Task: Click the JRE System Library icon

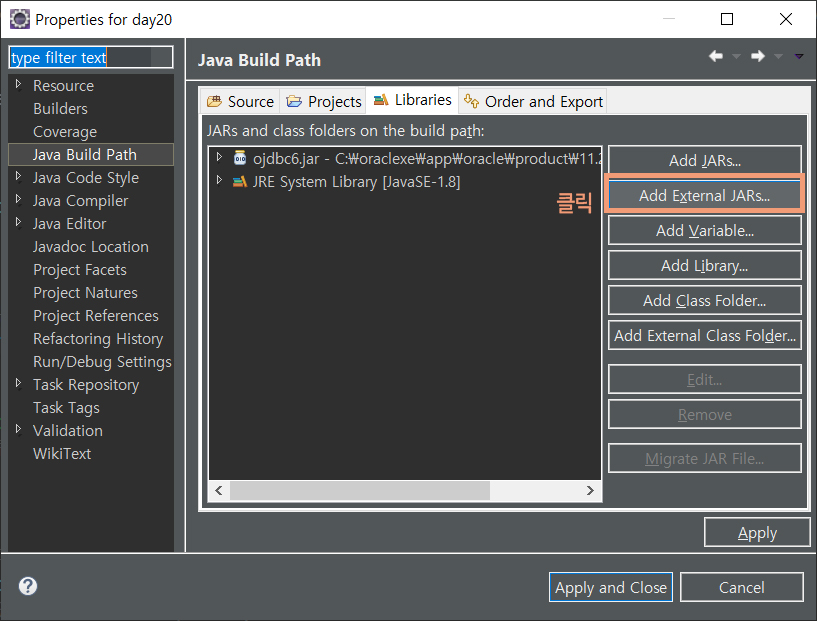Action: tap(240, 182)
